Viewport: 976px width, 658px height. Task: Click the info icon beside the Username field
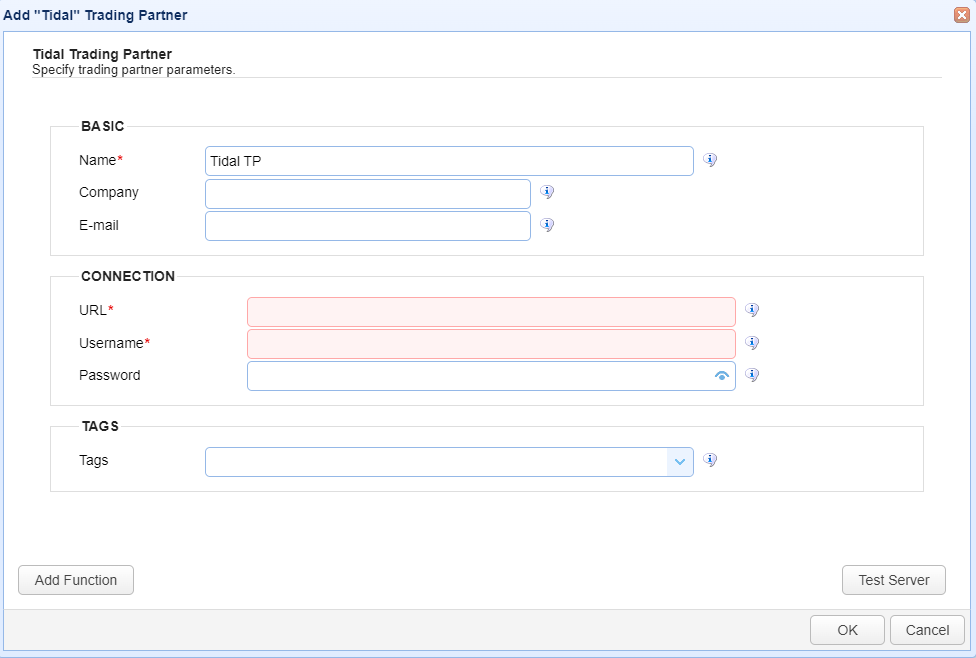click(752, 343)
